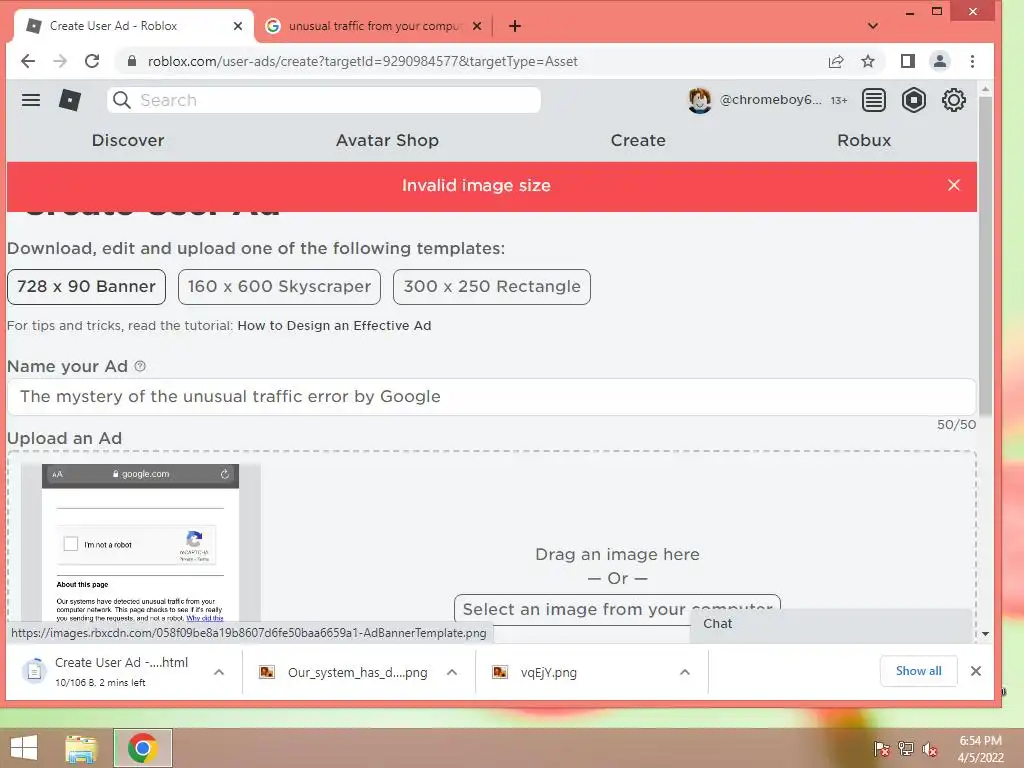
Task: Show the Name your Ad help tooltip icon
Action: pos(140,366)
